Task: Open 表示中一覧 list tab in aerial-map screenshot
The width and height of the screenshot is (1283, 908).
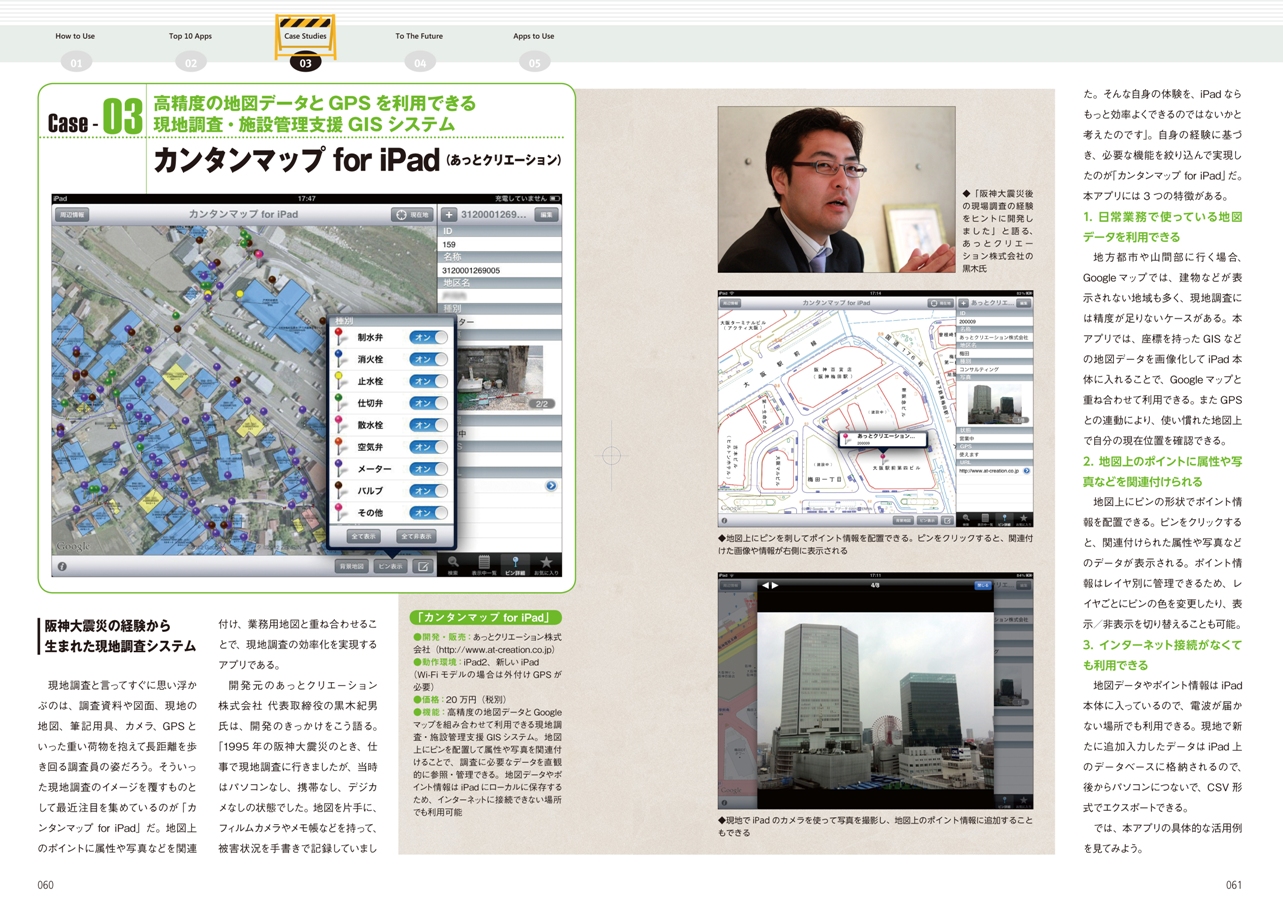Action: pyautogui.click(x=483, y=565)
